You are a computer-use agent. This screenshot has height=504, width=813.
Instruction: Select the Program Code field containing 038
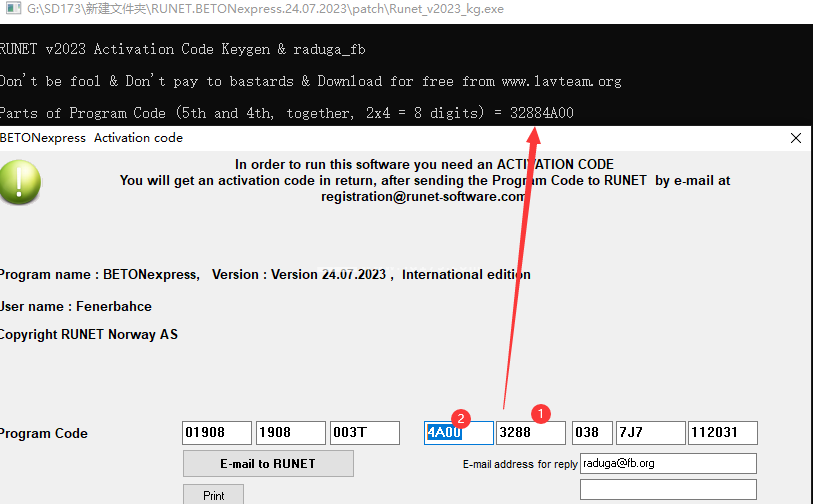coord(592,433)
